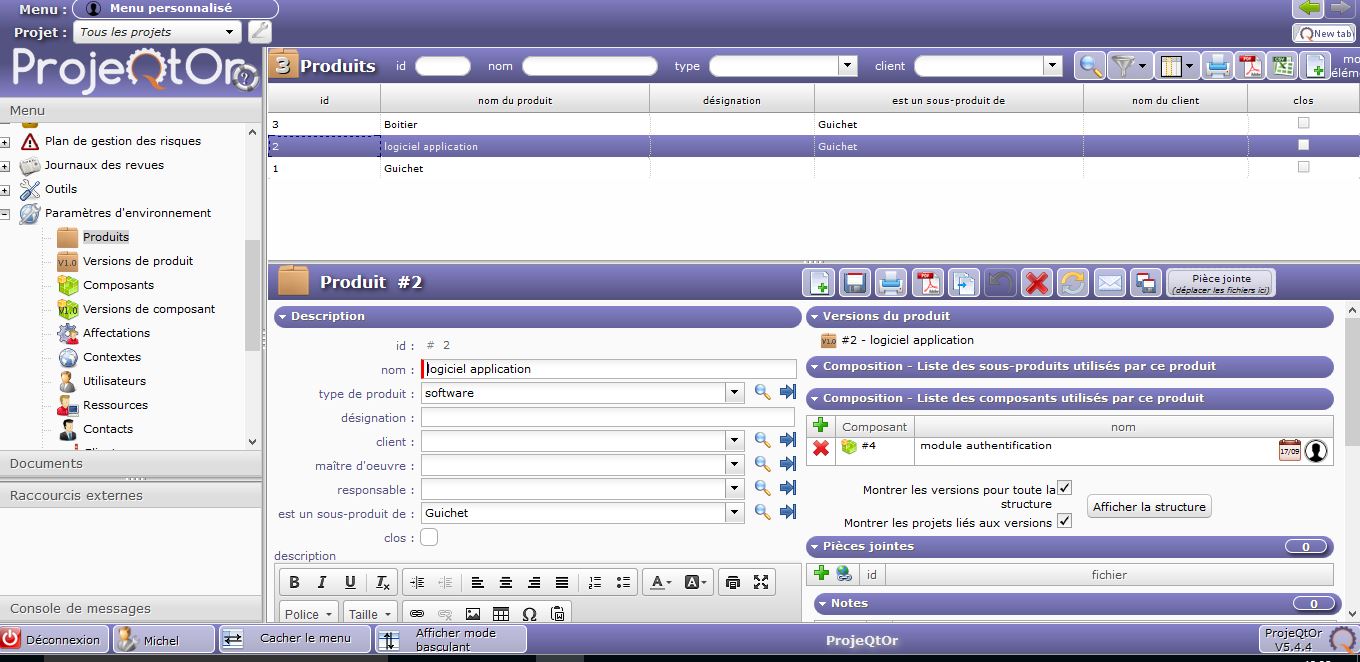1360x662 pixels.
Task: Open the type de produit dropdown
Action: [x=735, y=393]
